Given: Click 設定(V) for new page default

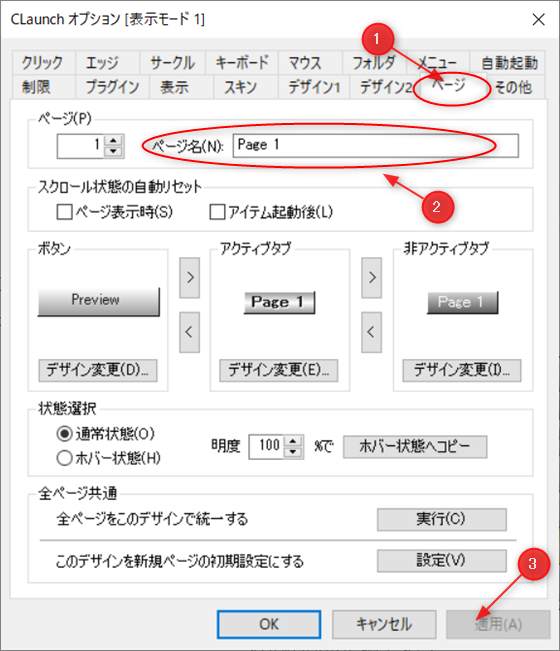Looking at the screenshot, I should [x=442, y=561].
